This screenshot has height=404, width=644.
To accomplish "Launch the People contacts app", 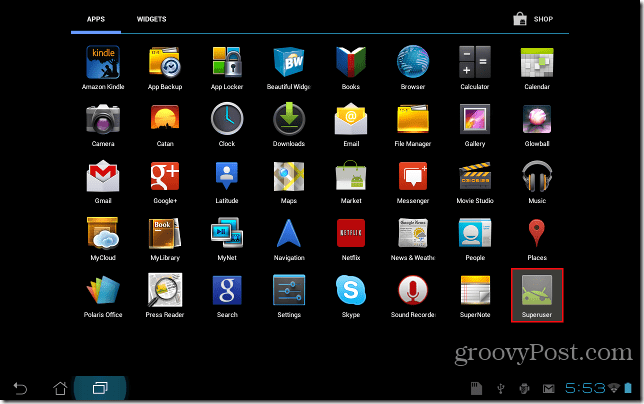I will coord(475,239).
